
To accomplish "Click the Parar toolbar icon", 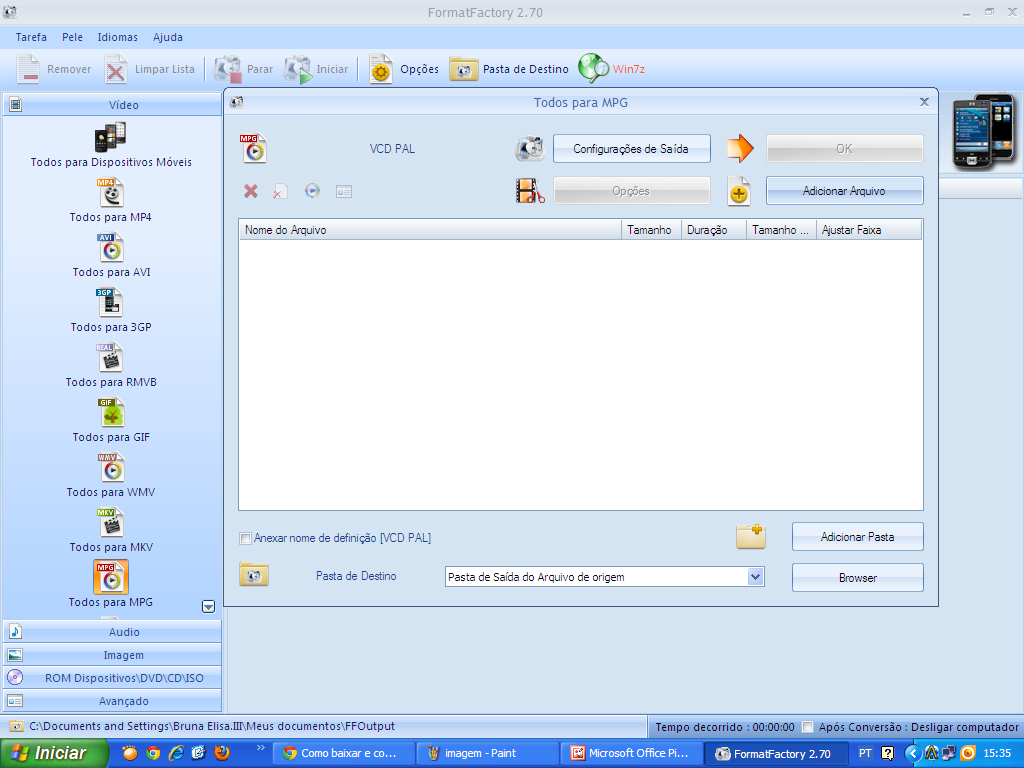I will click(228, 69).
